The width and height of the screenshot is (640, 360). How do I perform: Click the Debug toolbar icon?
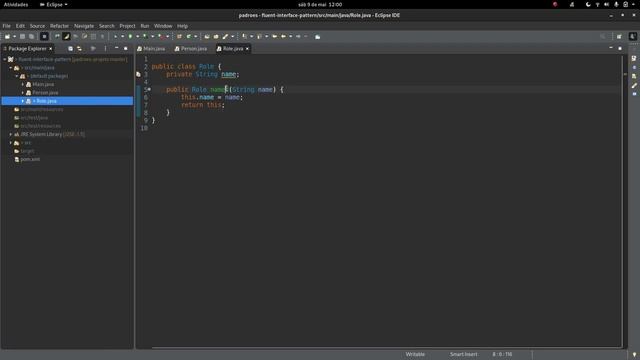116,37
